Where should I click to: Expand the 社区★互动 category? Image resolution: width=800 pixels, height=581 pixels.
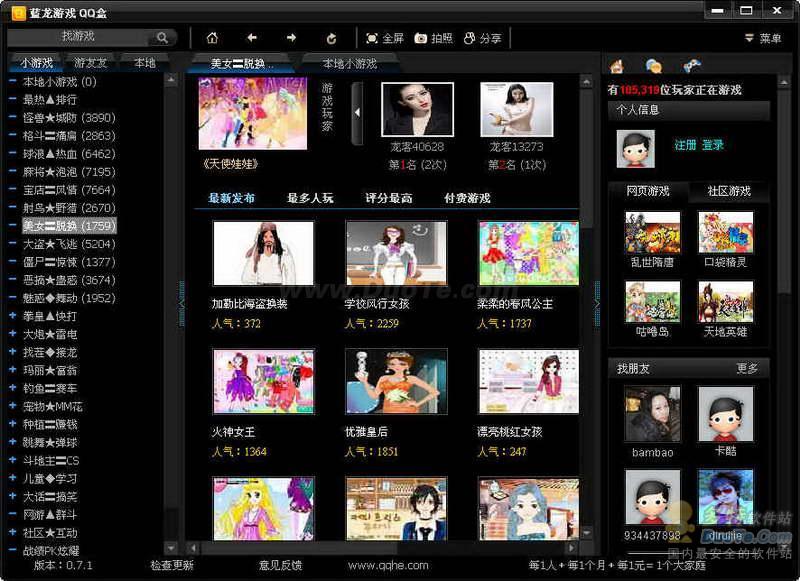click(x=13, y=533)
